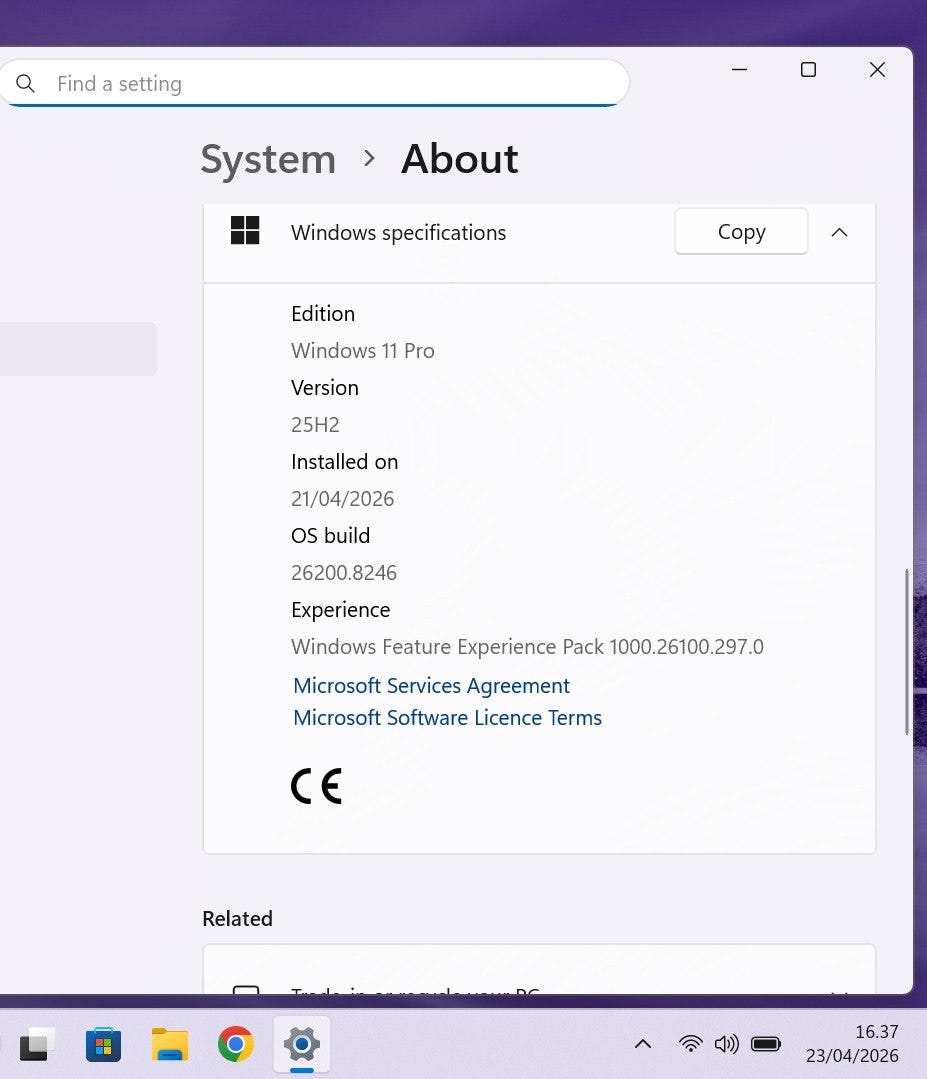Open the clock showing 16.37
The width and height of the screenshot is (927, 1079).
click(x=852, y=1044)
